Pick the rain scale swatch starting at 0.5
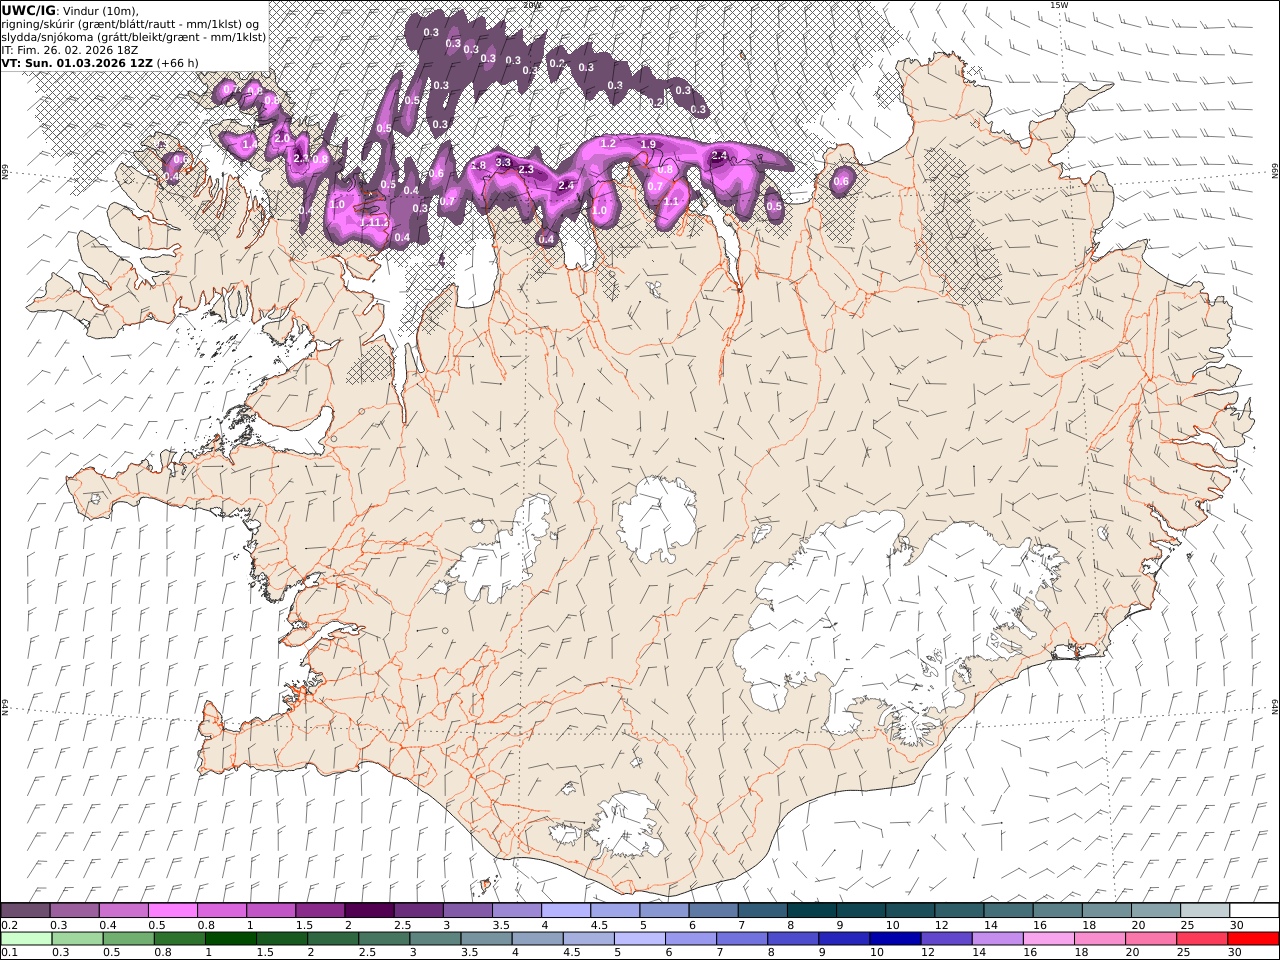 pos(128,939)
